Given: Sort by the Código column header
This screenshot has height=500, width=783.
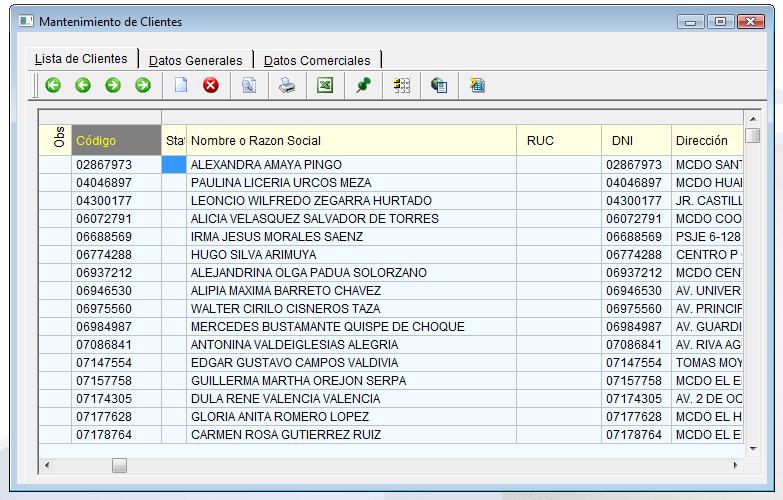Looking at the screenshot, I should point(116,141).
